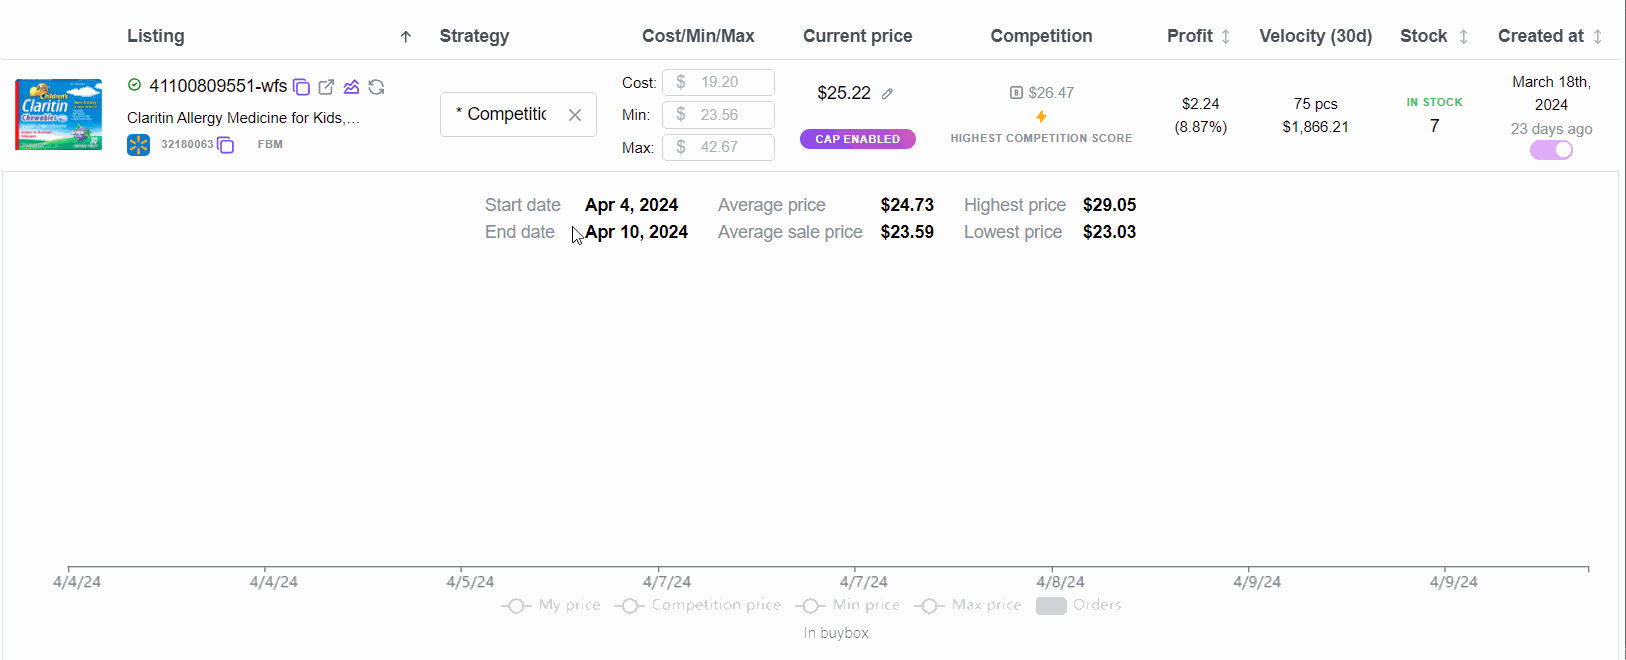Click the price history chart icon
The image size is (1626, 660).
click(x=351, y=87)
